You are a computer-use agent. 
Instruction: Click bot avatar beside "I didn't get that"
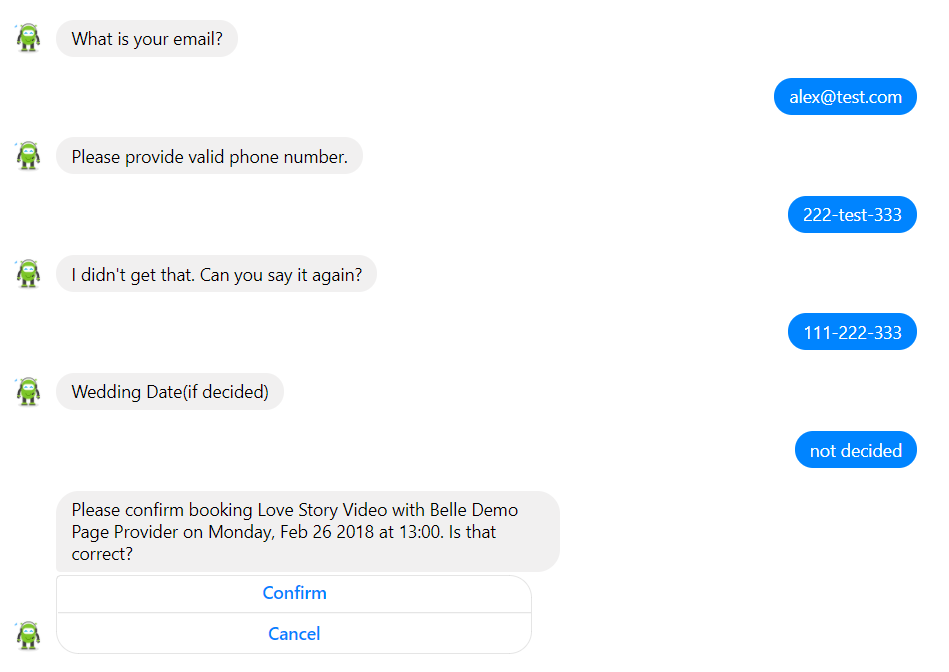click(28, 274)
